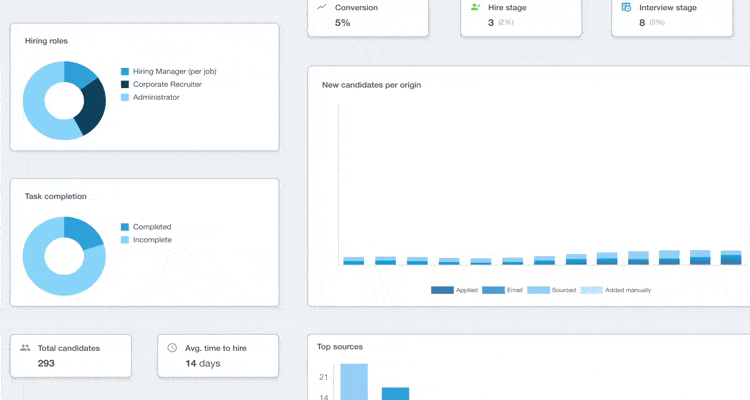750x400 pixels.
Task: Click the Conversion card label
Action: [356, 8]
